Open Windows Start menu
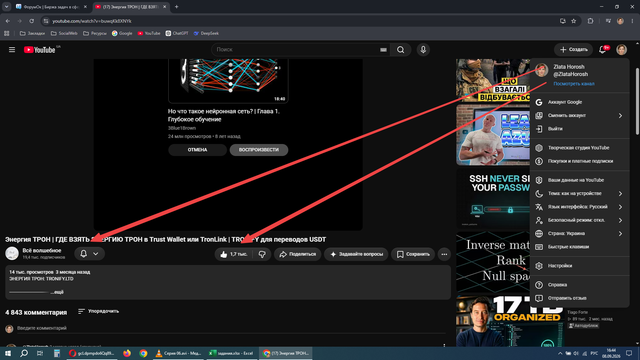Screen dimensions: 640x360 7,353
